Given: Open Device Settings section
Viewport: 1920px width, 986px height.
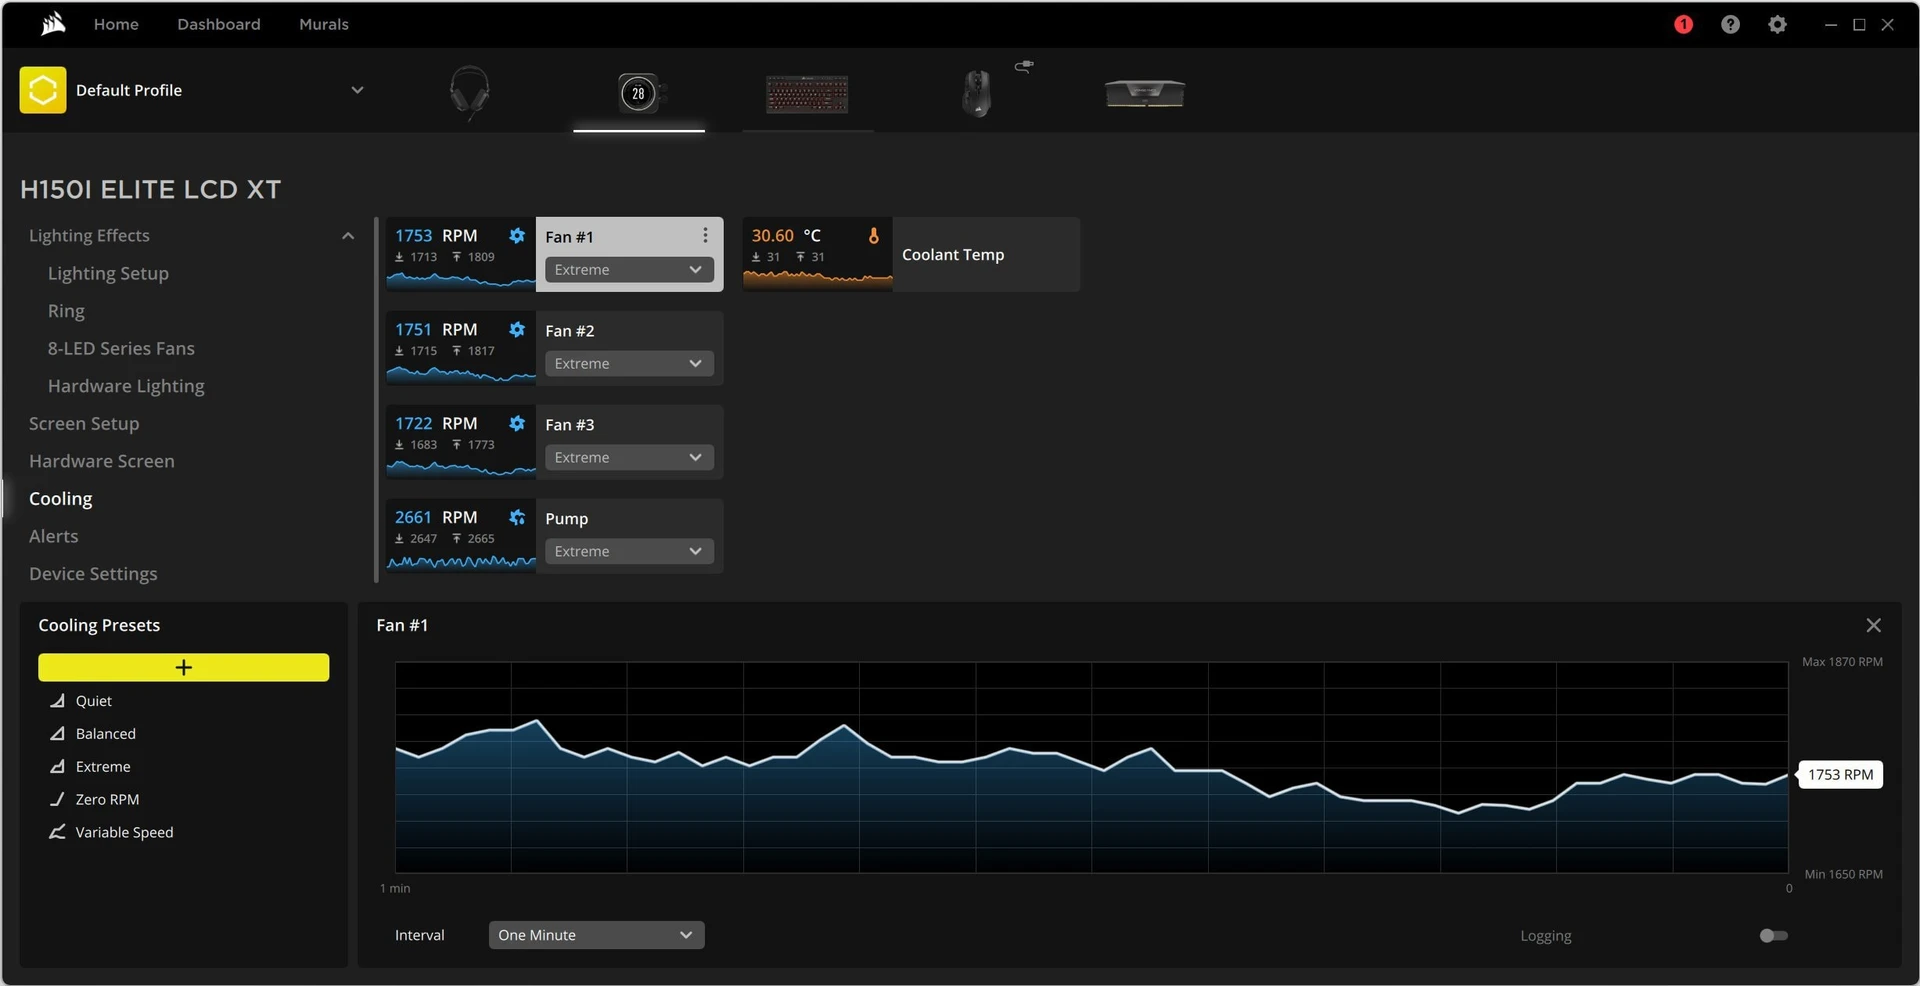Looking at the screenshot, I should click(x=93, y=574).
